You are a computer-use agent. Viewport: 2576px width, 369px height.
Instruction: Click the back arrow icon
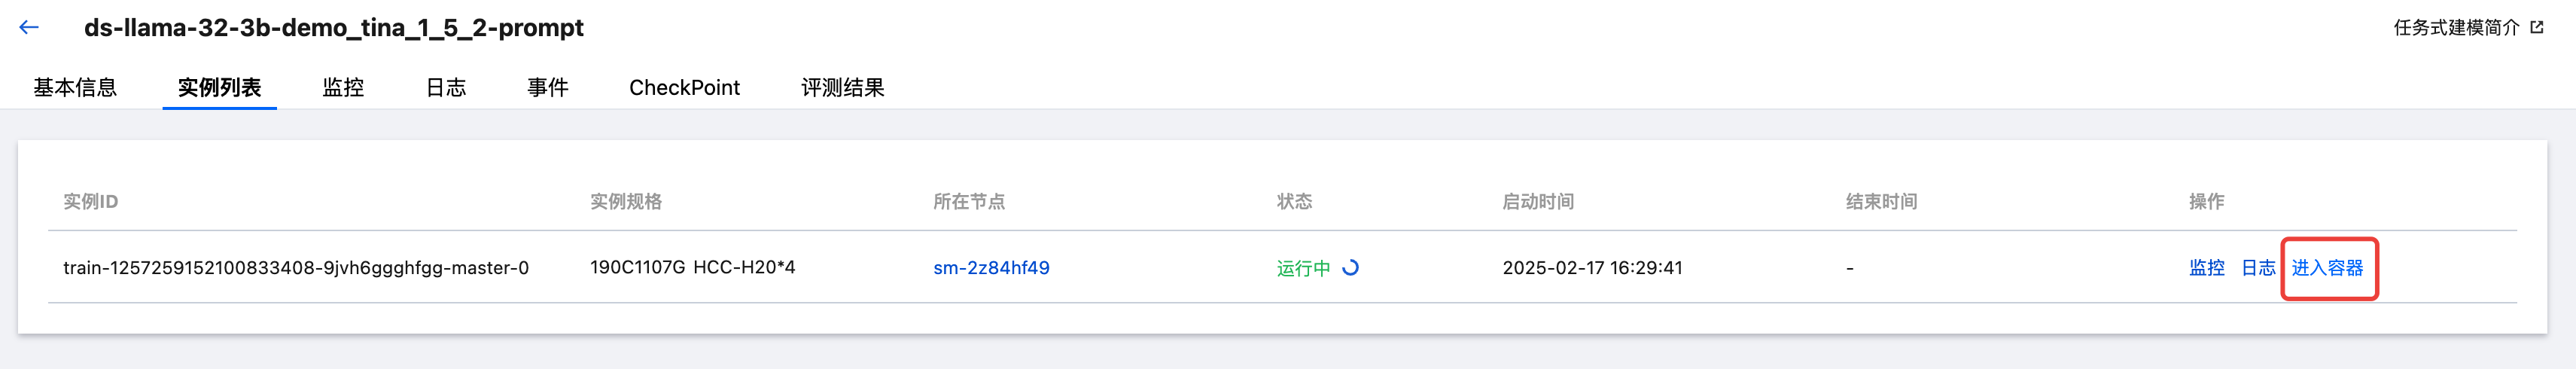pyautogui.click(x=29, y=27)
